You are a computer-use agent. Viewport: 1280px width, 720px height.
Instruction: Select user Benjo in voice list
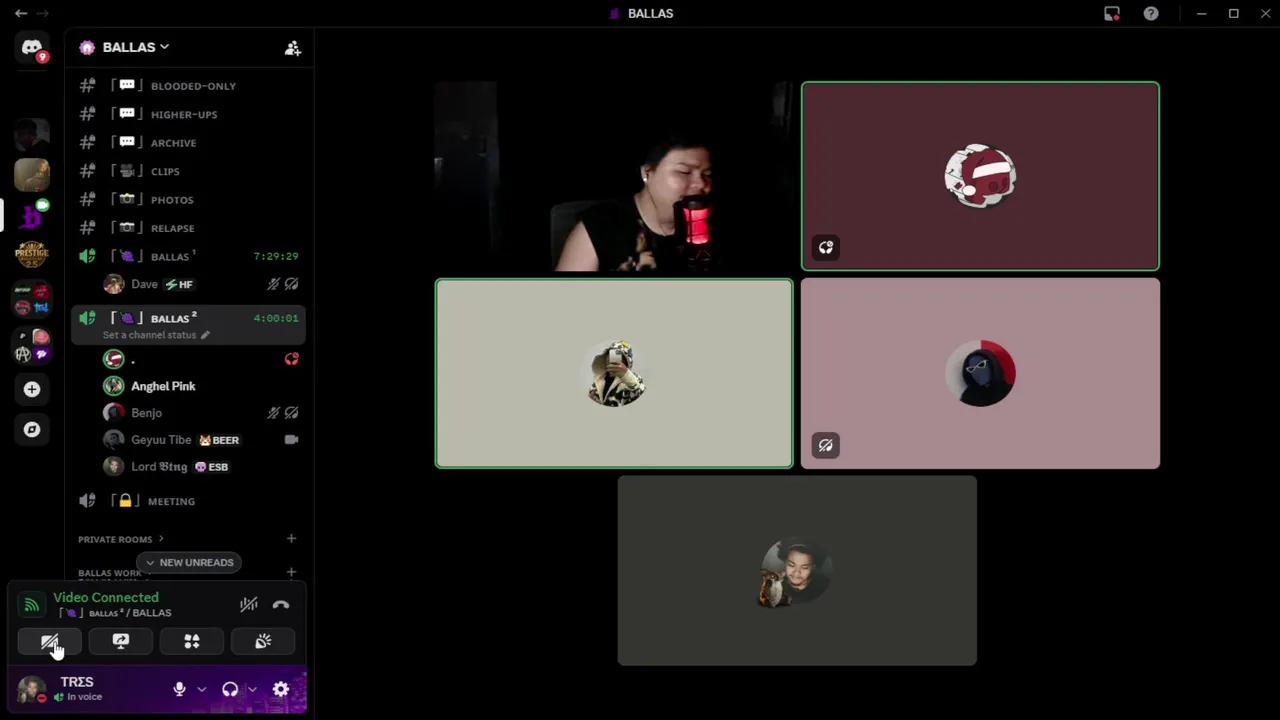(200, 413)
